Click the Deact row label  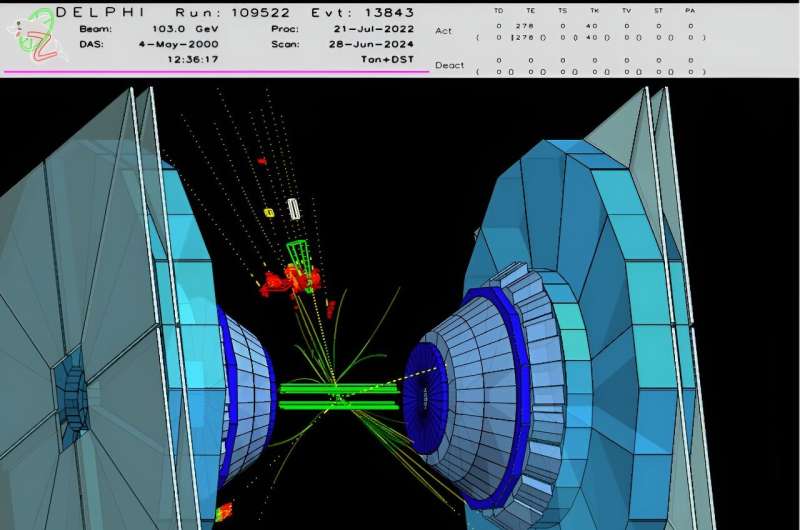449,65
